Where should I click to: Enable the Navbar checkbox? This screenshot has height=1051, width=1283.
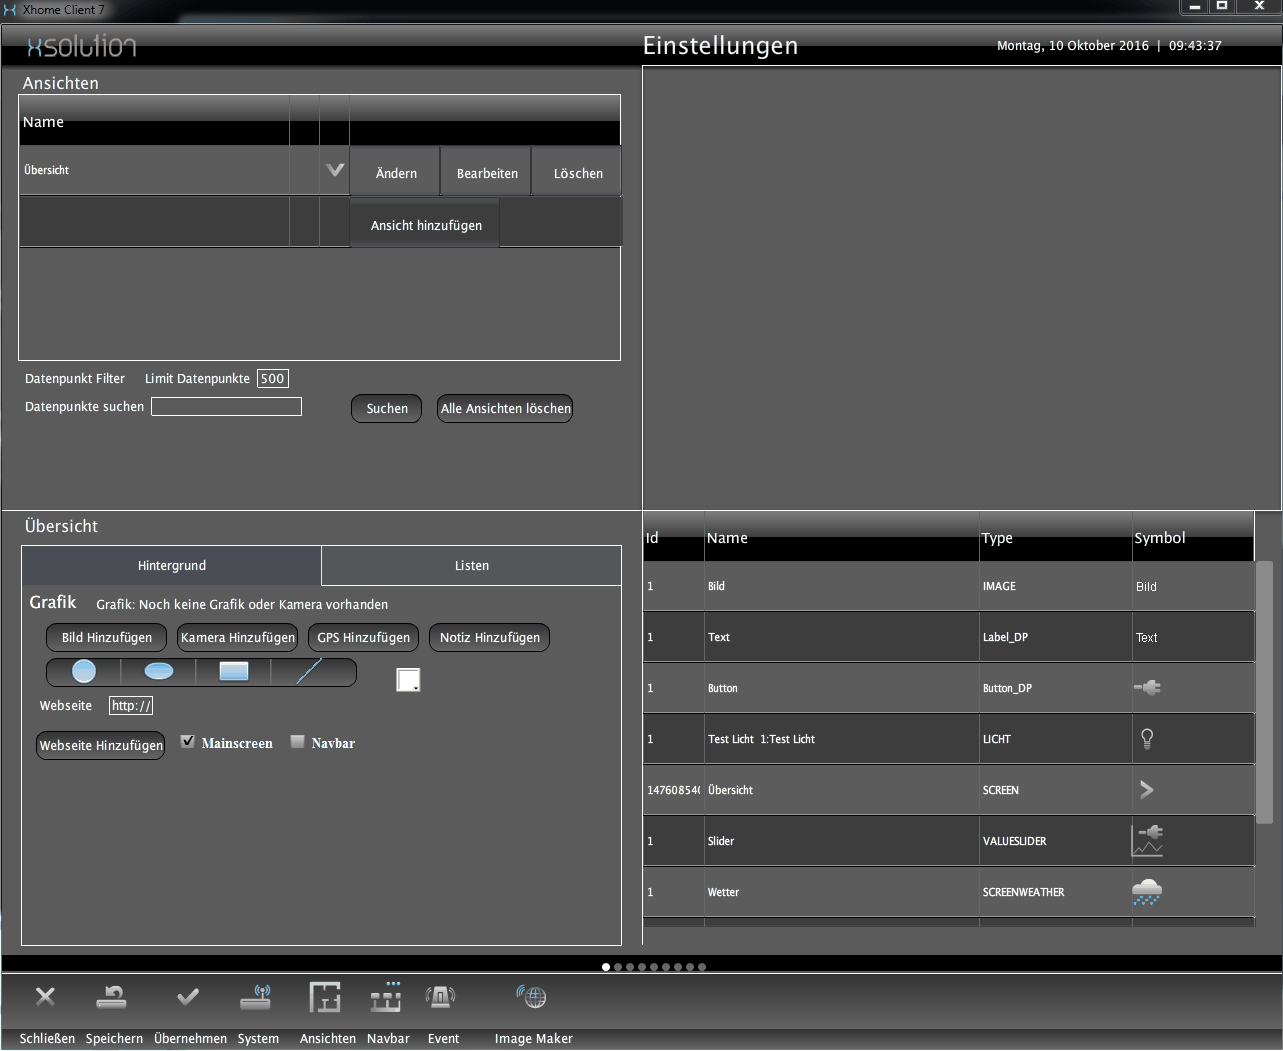point(297,740)
